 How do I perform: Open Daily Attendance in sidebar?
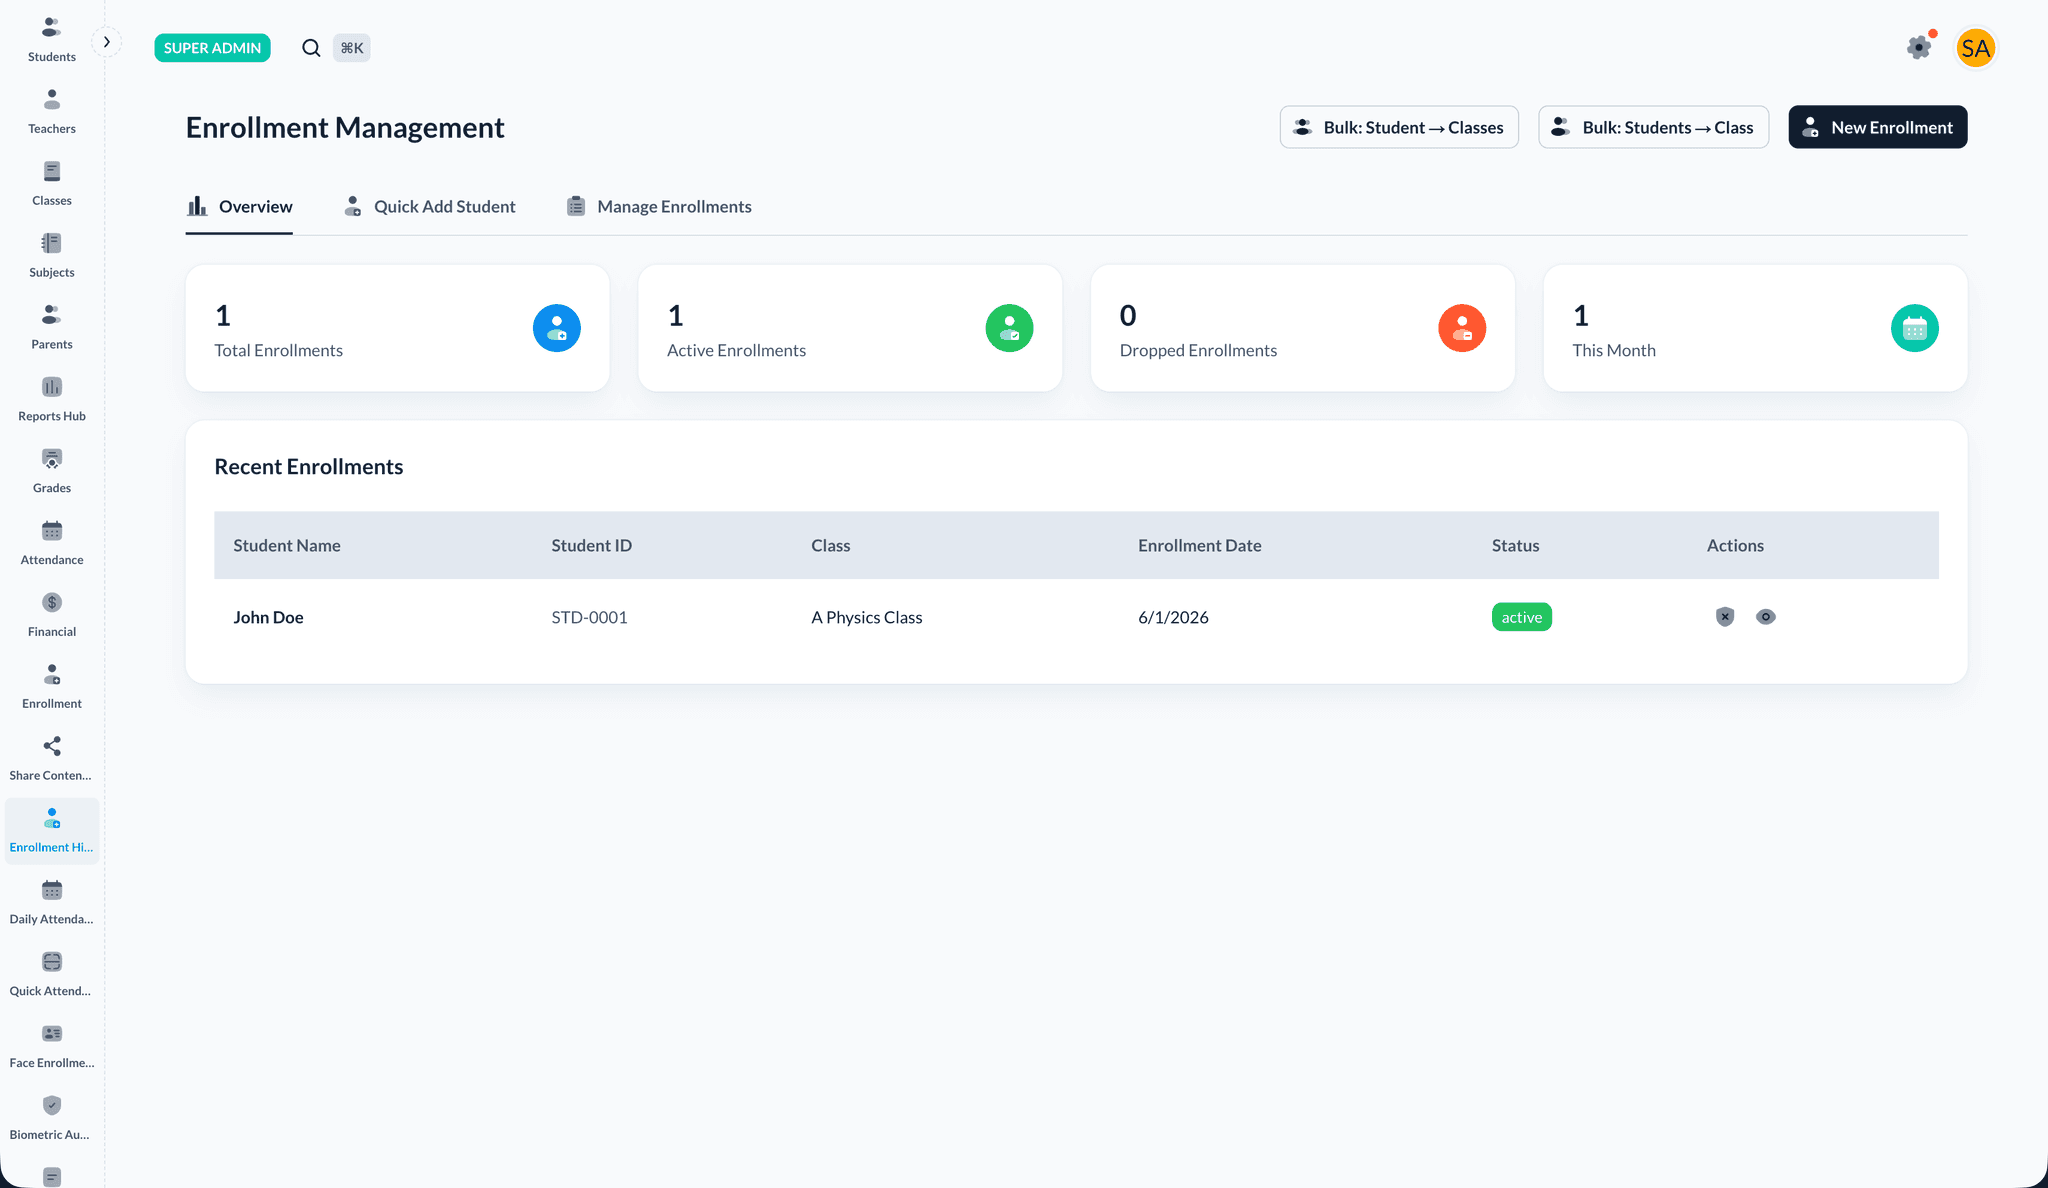pos(52,903)
